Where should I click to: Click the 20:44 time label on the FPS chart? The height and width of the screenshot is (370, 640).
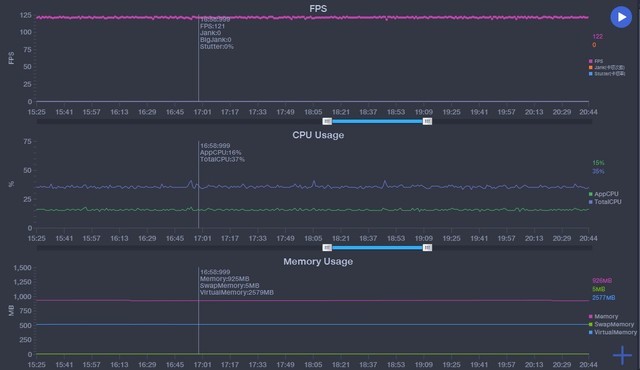coord(588,112)
